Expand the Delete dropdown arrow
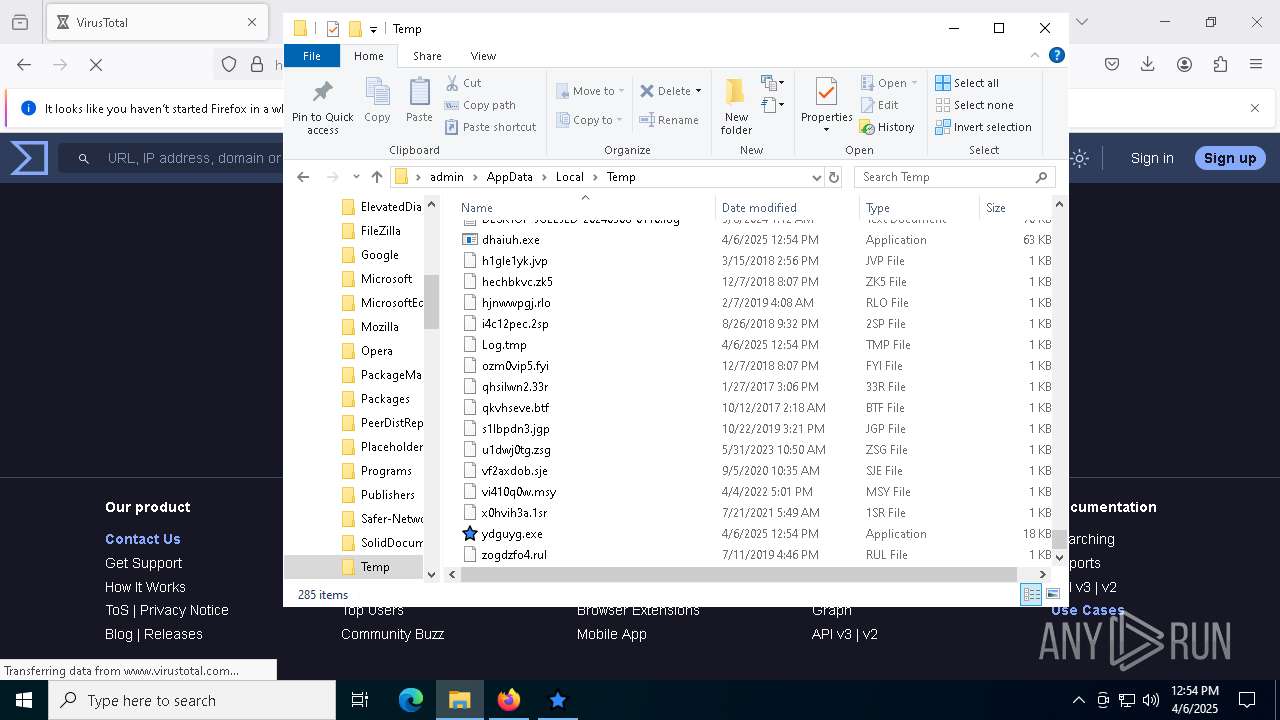 pyautogui.click(x=698, y=91)
